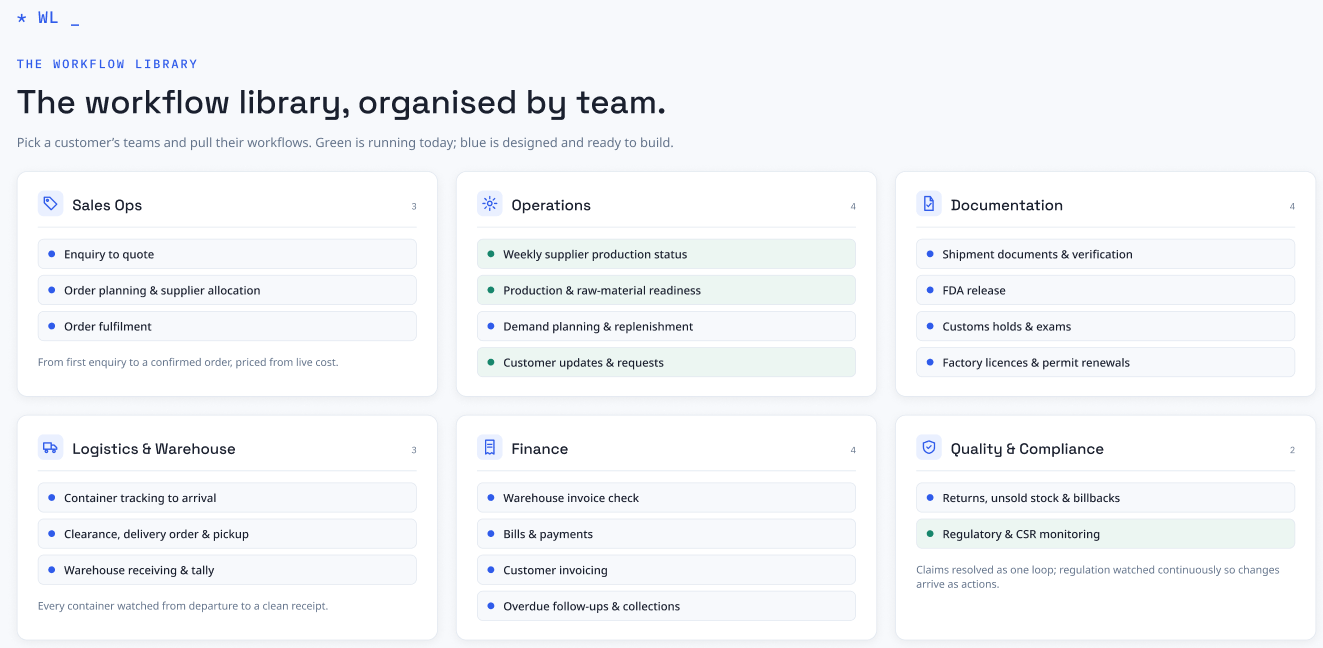Viewport: 1323px width, 648px height.
Task: Click the WL logo in header
Action: click(x=48, y=18)
